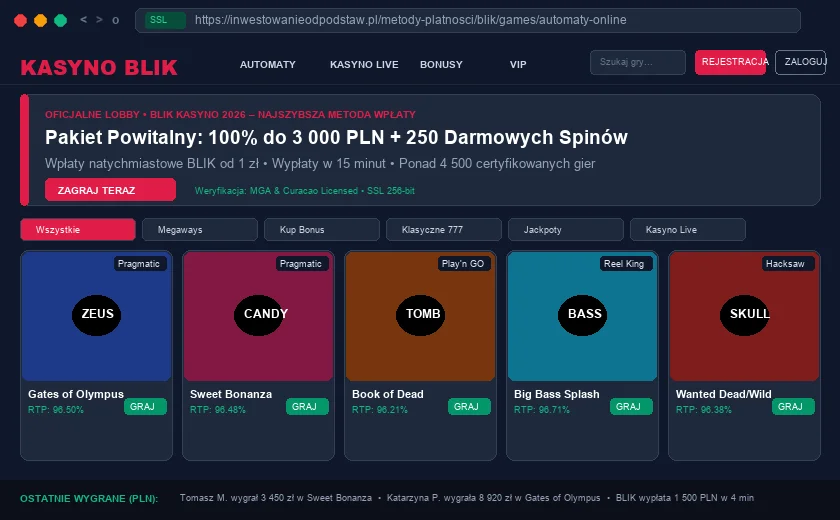
Task: Click the RTP: 96.21% value
Action: pyautogui.click(x=380, y=410)
